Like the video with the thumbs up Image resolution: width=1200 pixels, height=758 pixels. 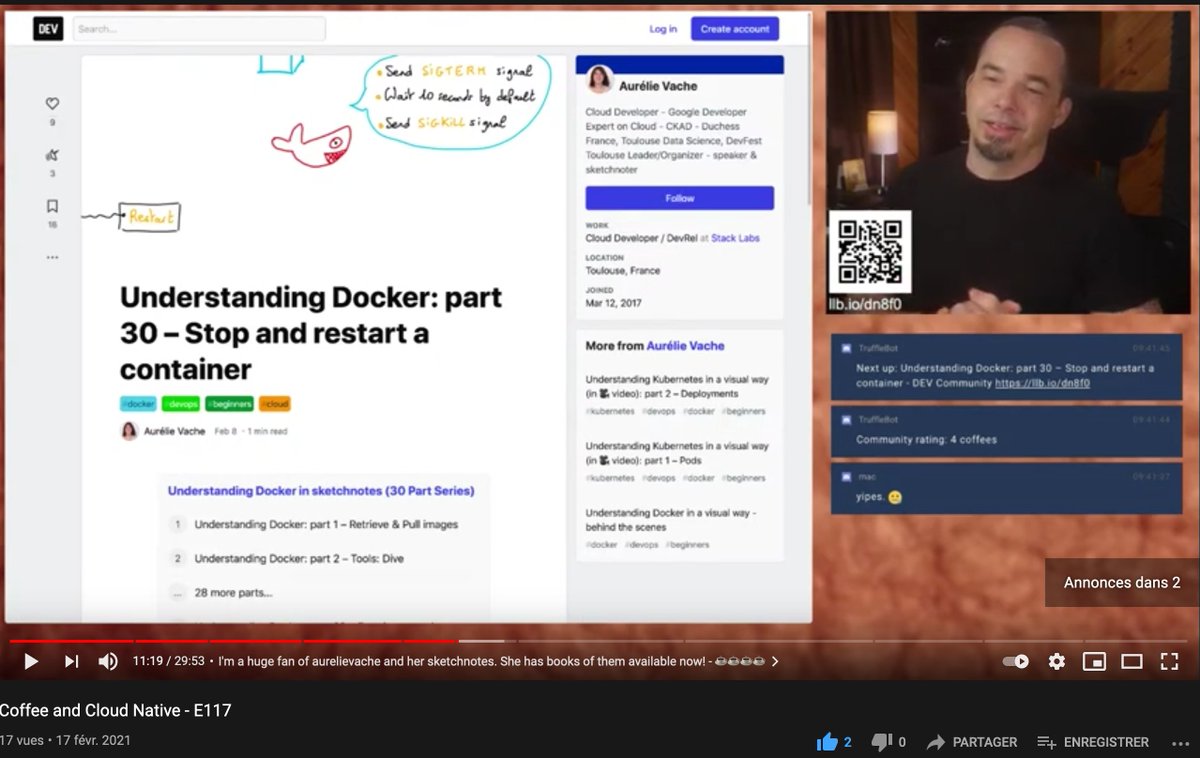tap(831, 741)
